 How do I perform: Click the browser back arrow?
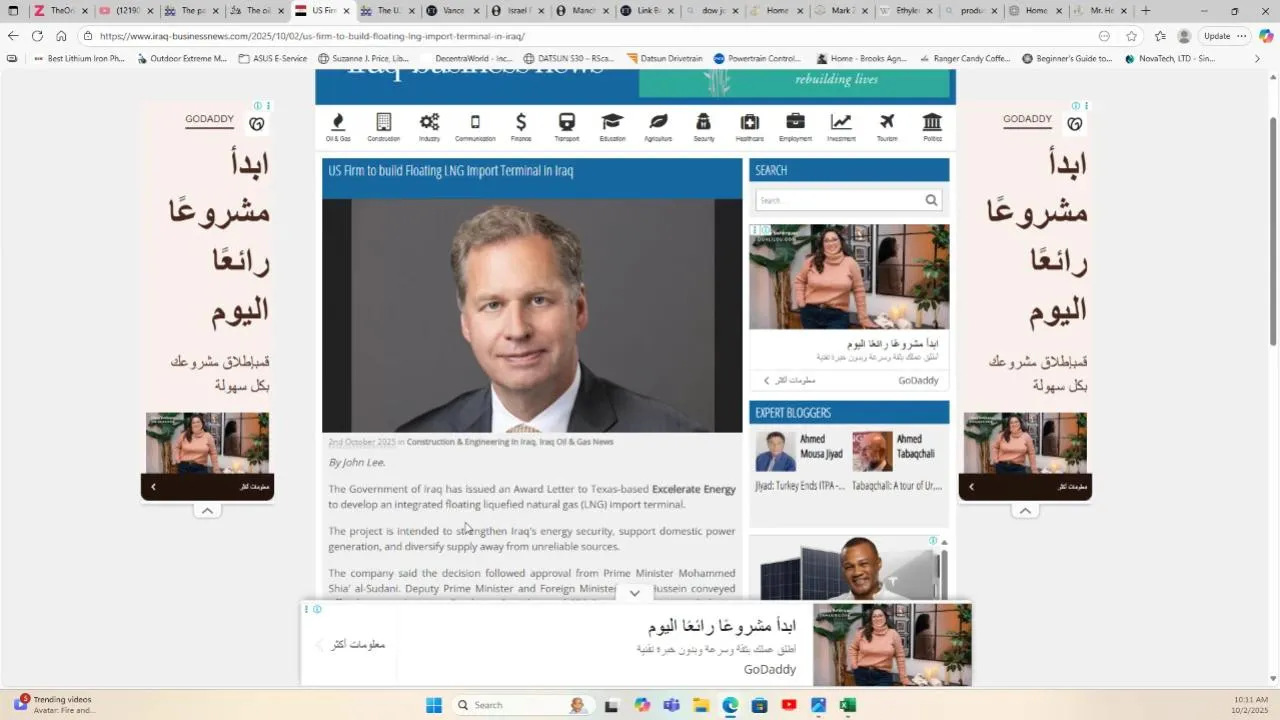[x=13, y=36]
